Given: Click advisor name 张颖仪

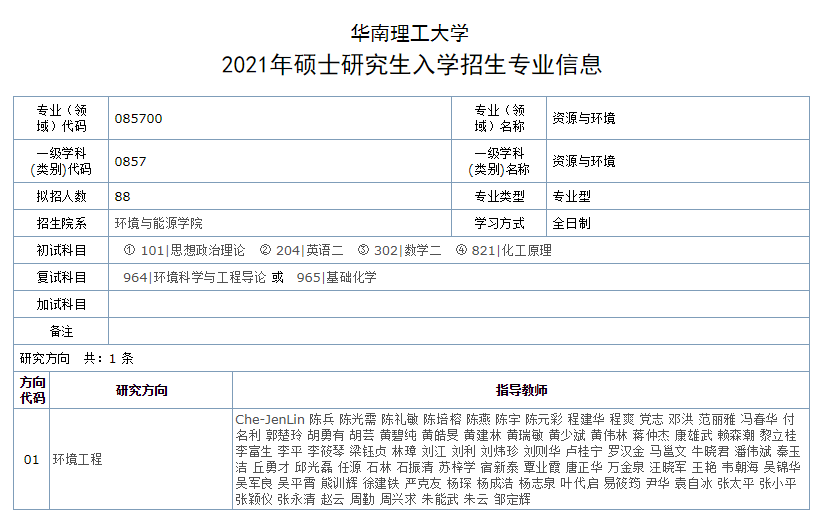Looking at the screenshot, I should [x=254, y=499].
